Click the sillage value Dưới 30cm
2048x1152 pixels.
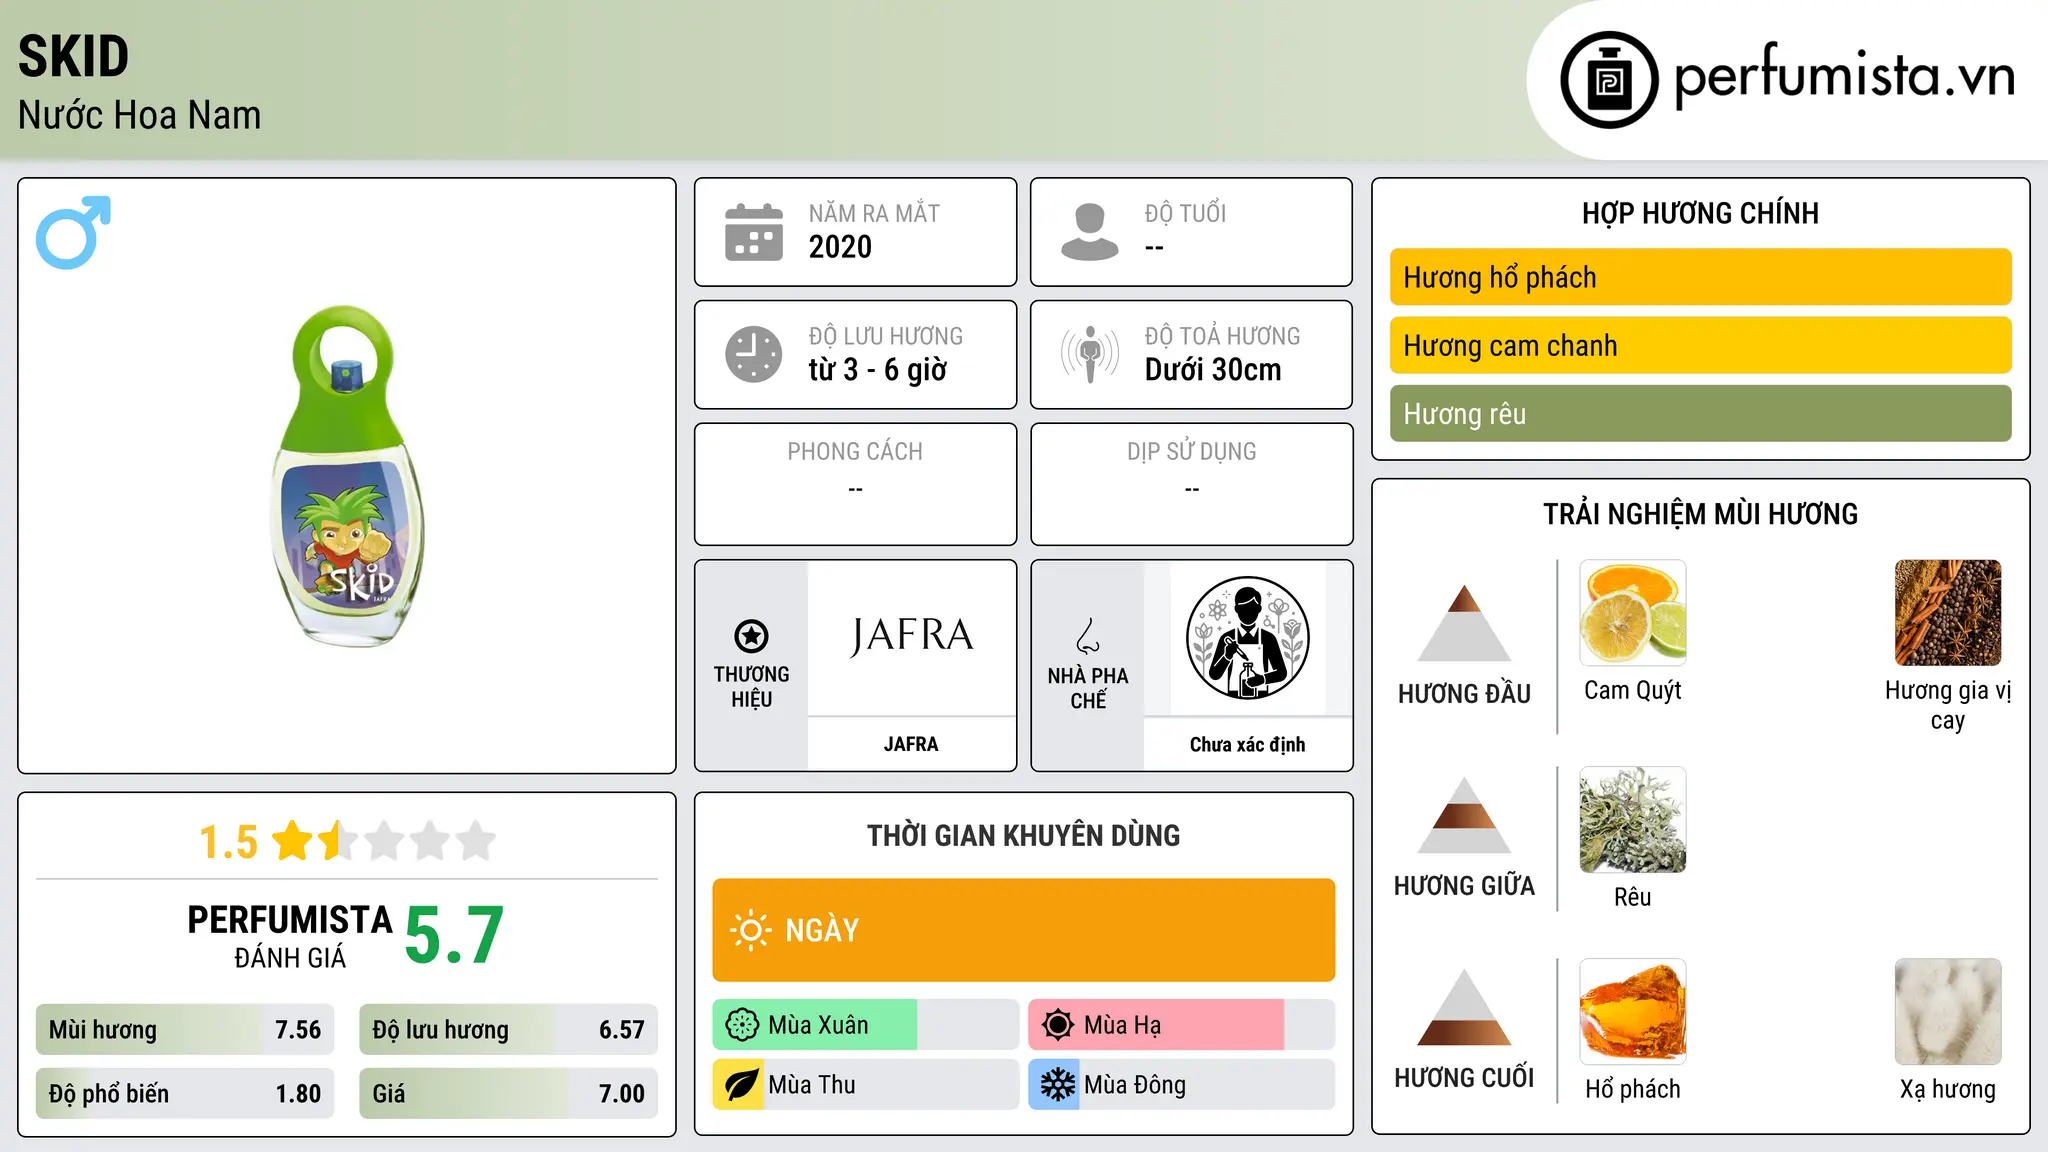(1212, 370)
